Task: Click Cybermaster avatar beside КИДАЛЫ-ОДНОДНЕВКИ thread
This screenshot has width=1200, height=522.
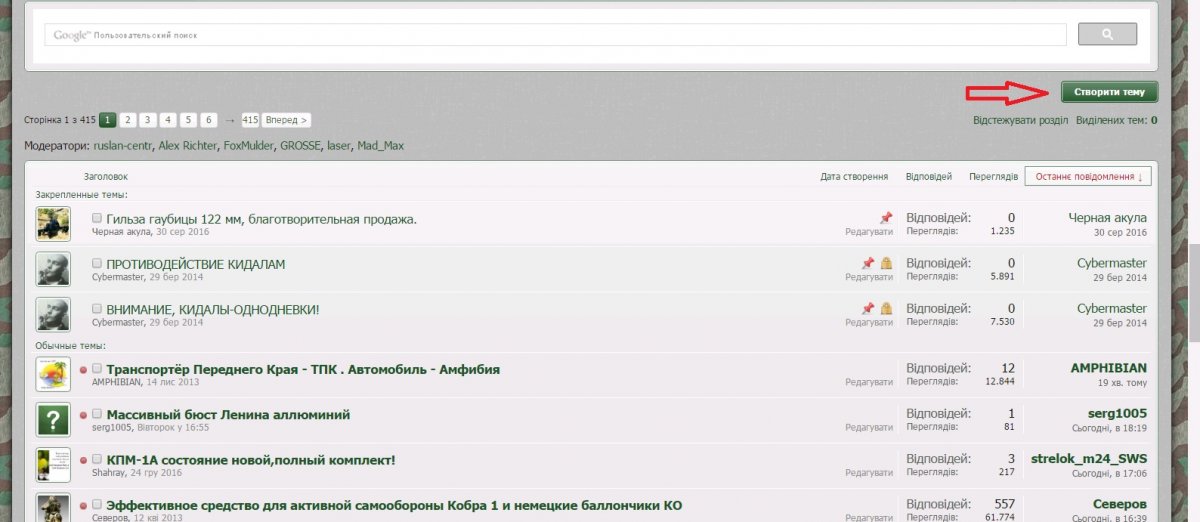Action: coord(53,315)
